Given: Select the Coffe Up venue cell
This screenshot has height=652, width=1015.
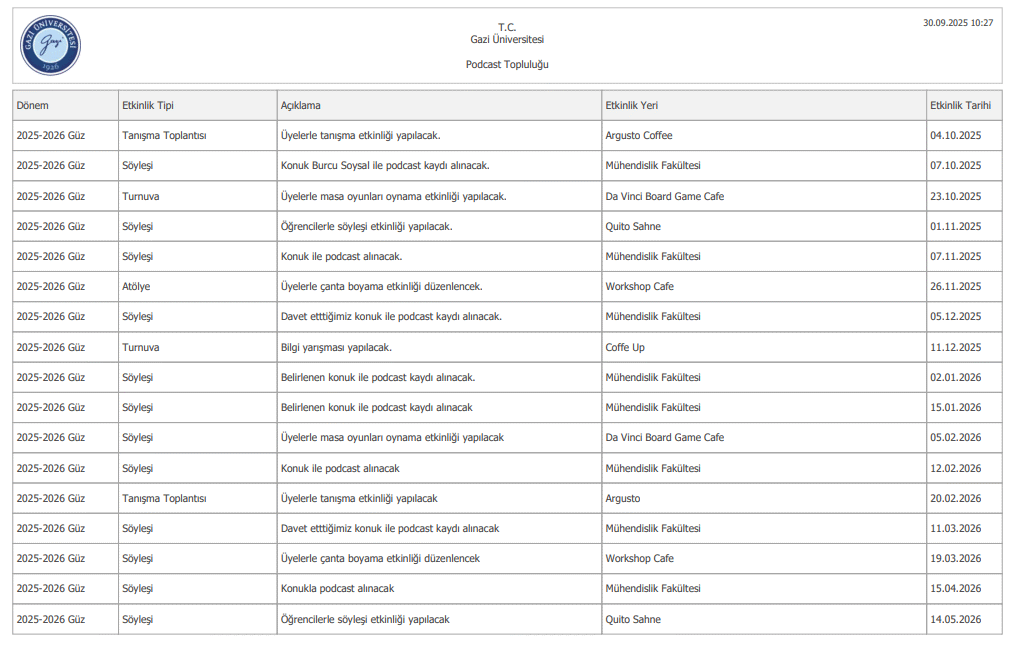Looking at the screenshot, I should click(625, 347).
